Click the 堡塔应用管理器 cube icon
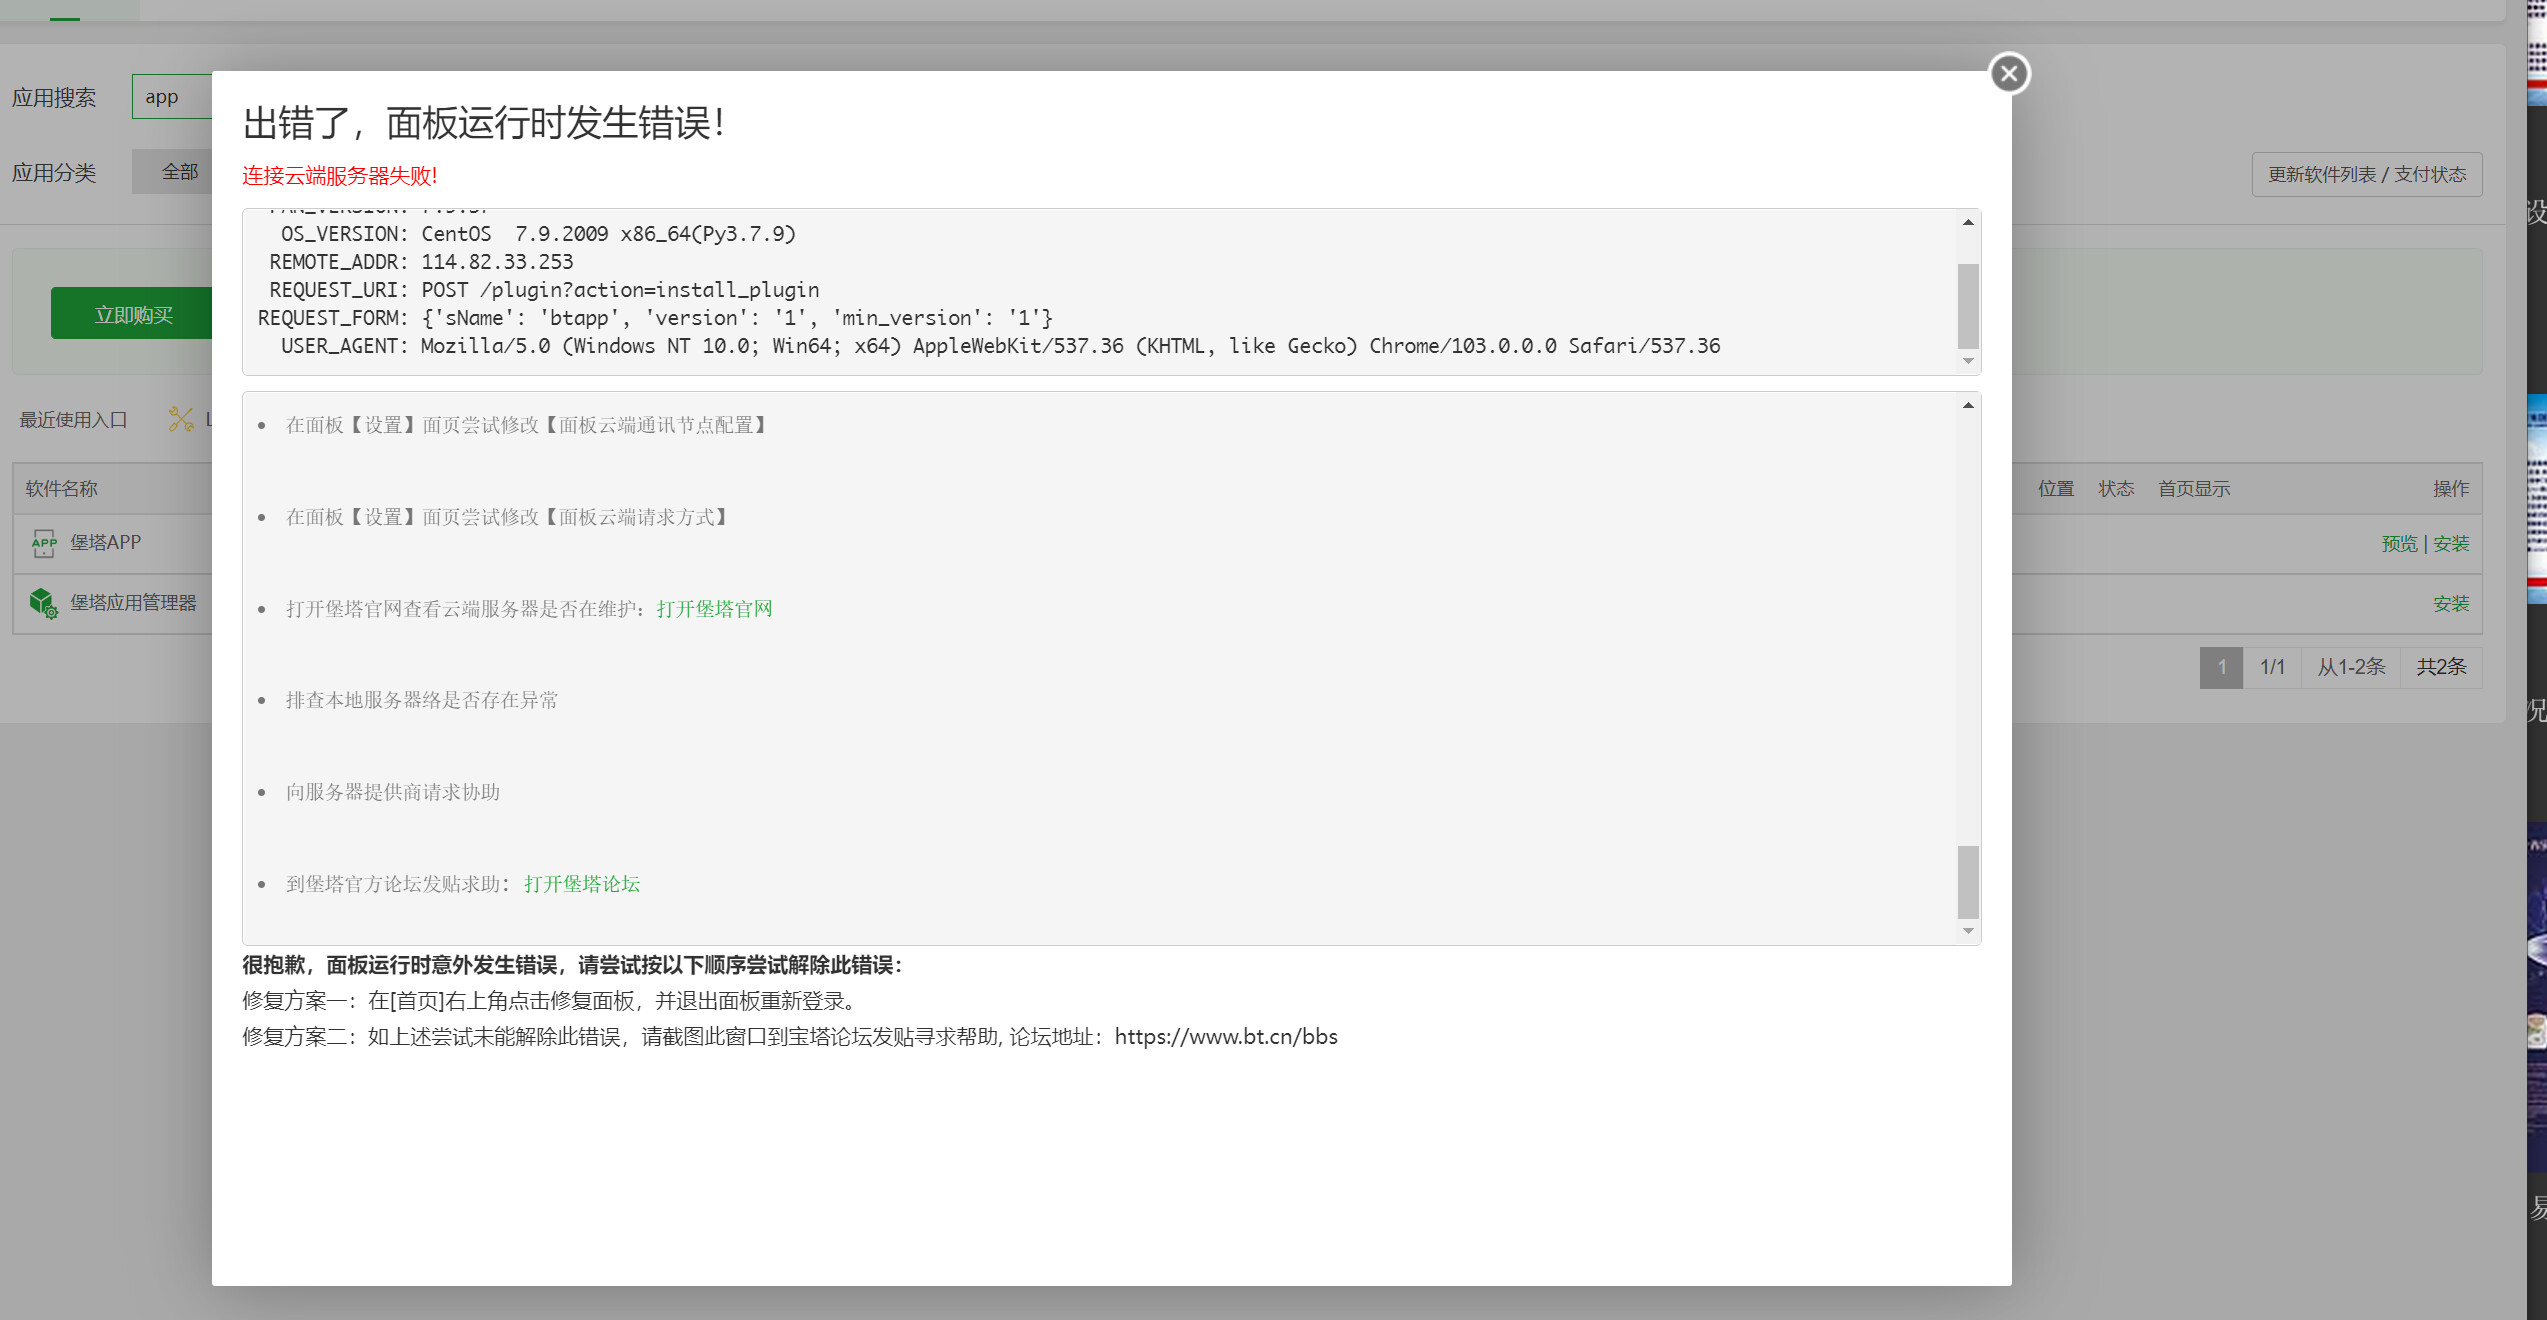Viewport: 2547px width, 1320px height. (44, 603)
